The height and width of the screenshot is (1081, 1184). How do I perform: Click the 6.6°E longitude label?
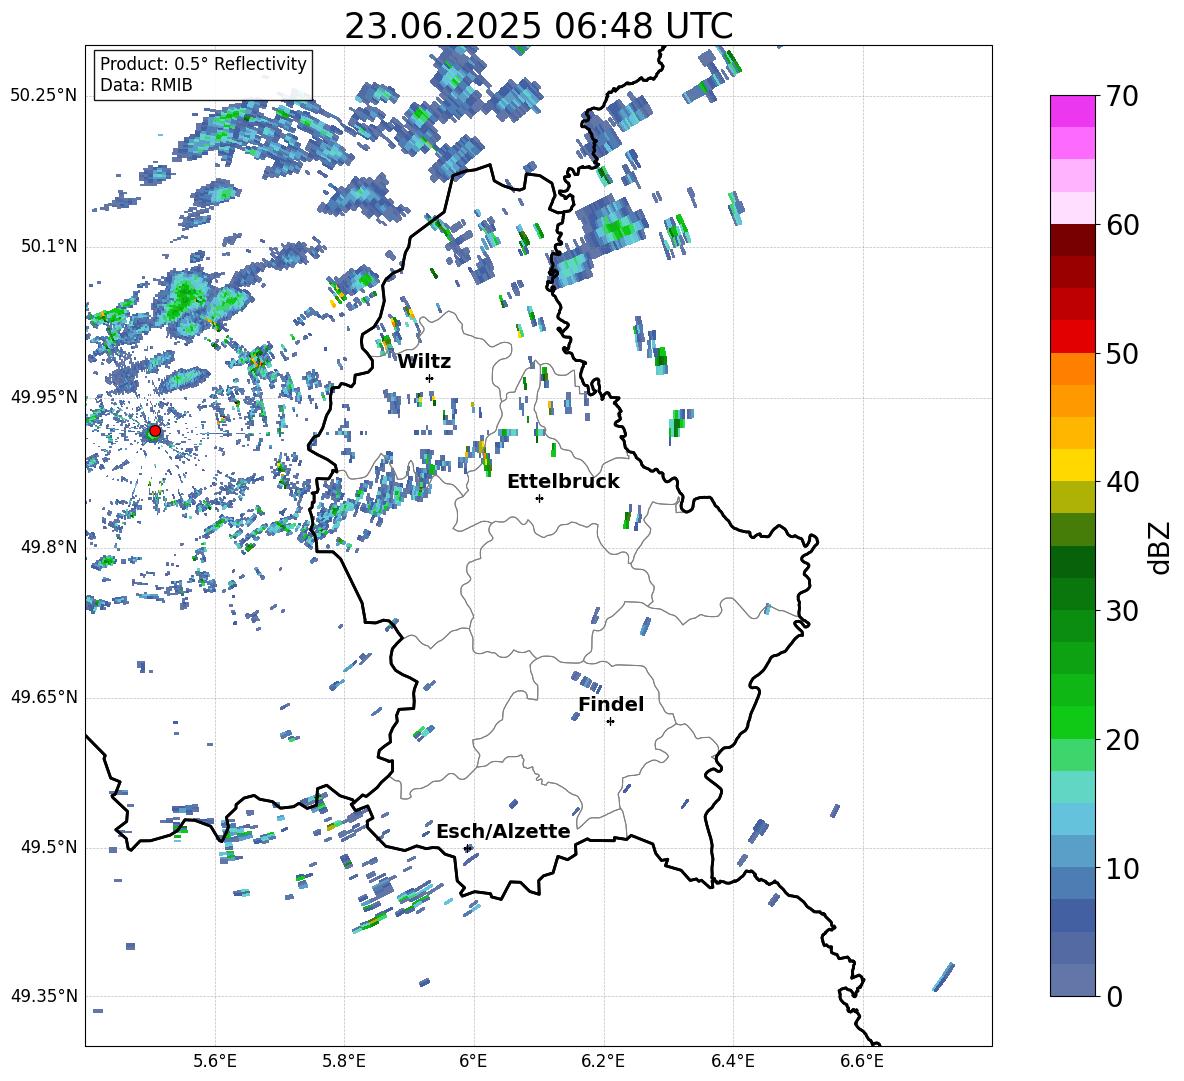click(862, 1061)
